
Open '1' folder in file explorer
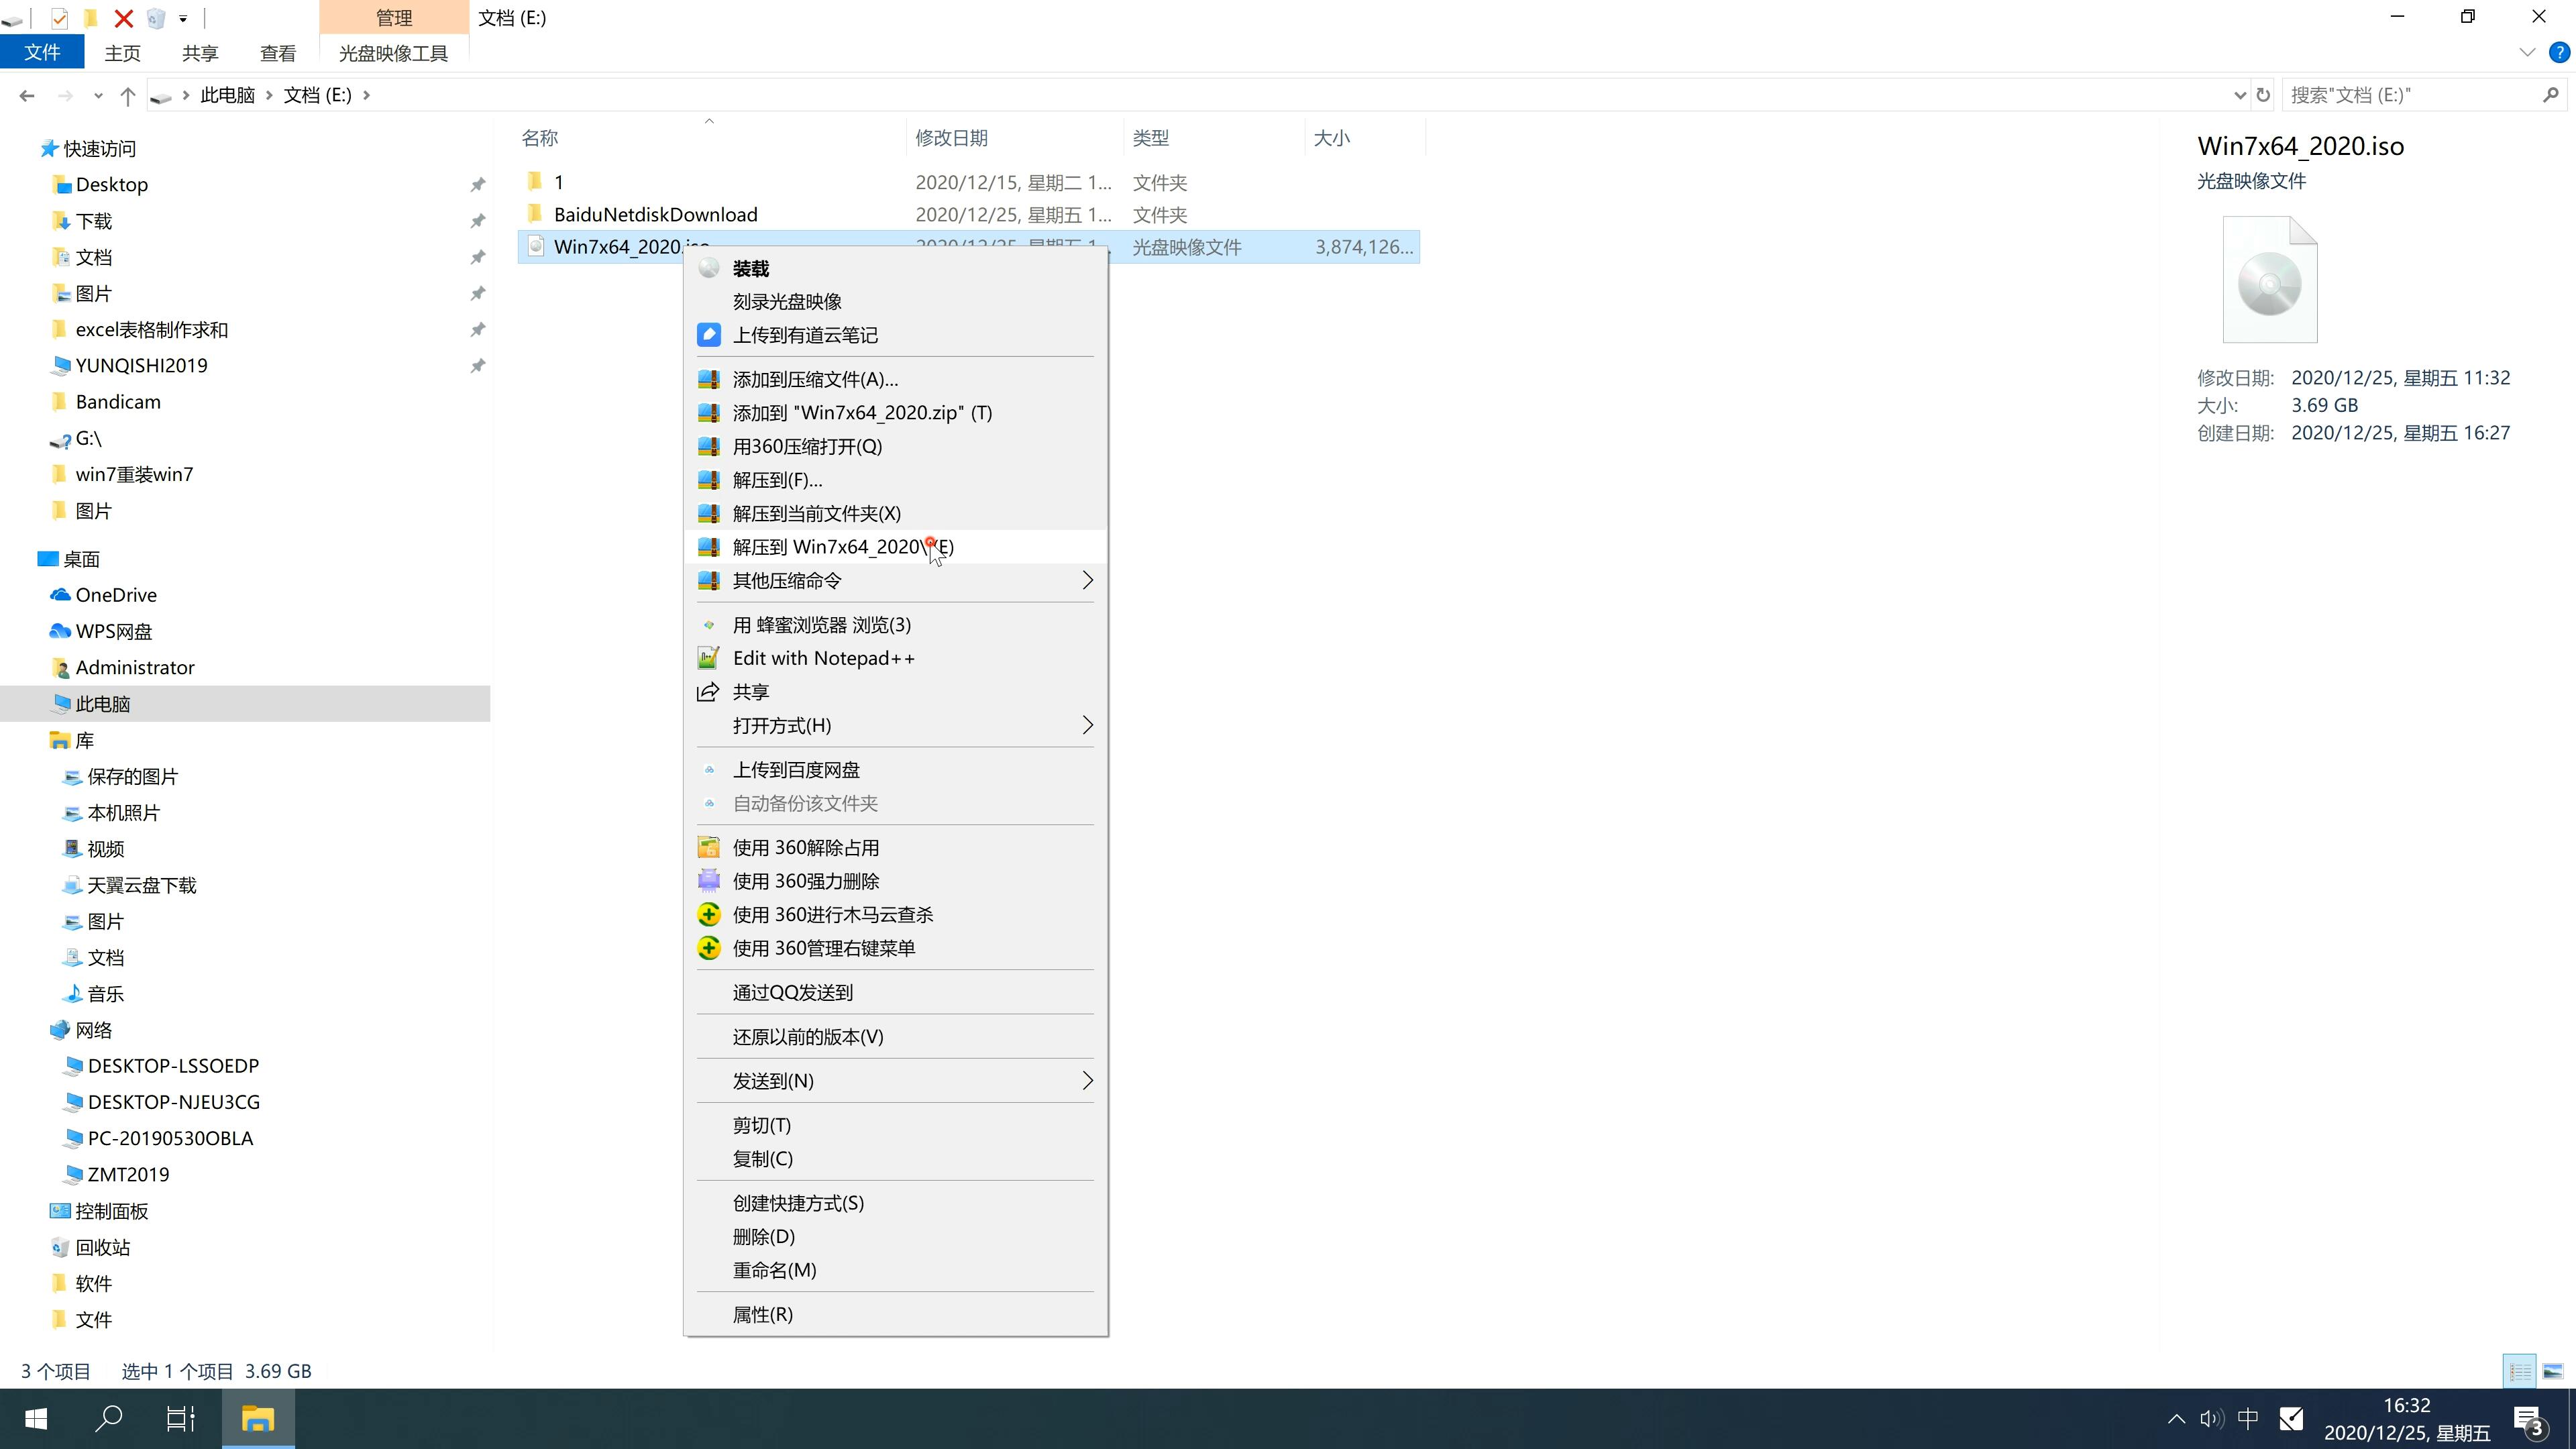pos(559,180)
